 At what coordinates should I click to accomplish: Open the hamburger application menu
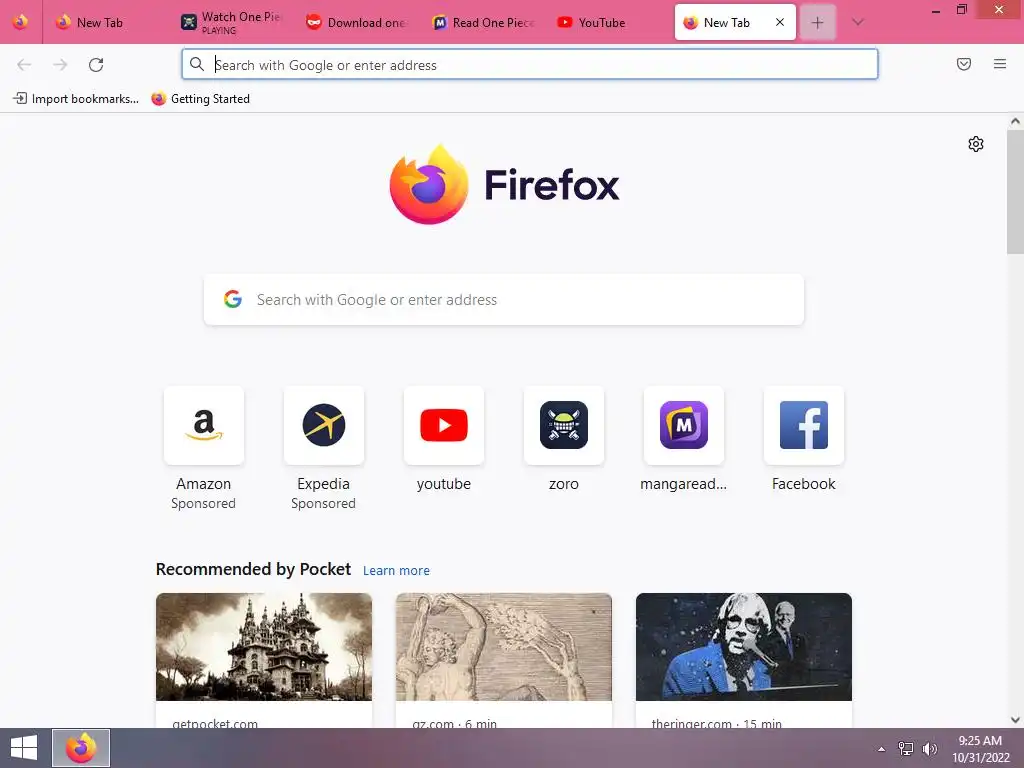[x=999, y=64]
